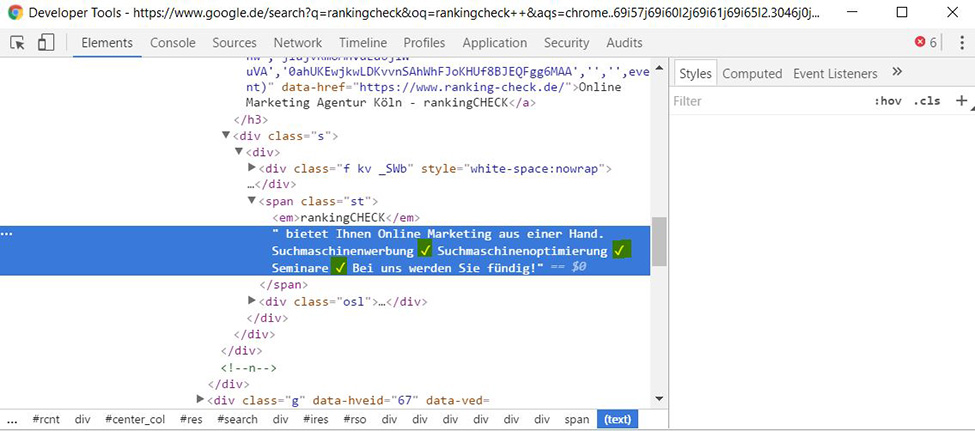Image resolution: width=975 pixels, height=431 pixels.
Task: Toggle the :hov element state button
Action: (x=888, y=101)
